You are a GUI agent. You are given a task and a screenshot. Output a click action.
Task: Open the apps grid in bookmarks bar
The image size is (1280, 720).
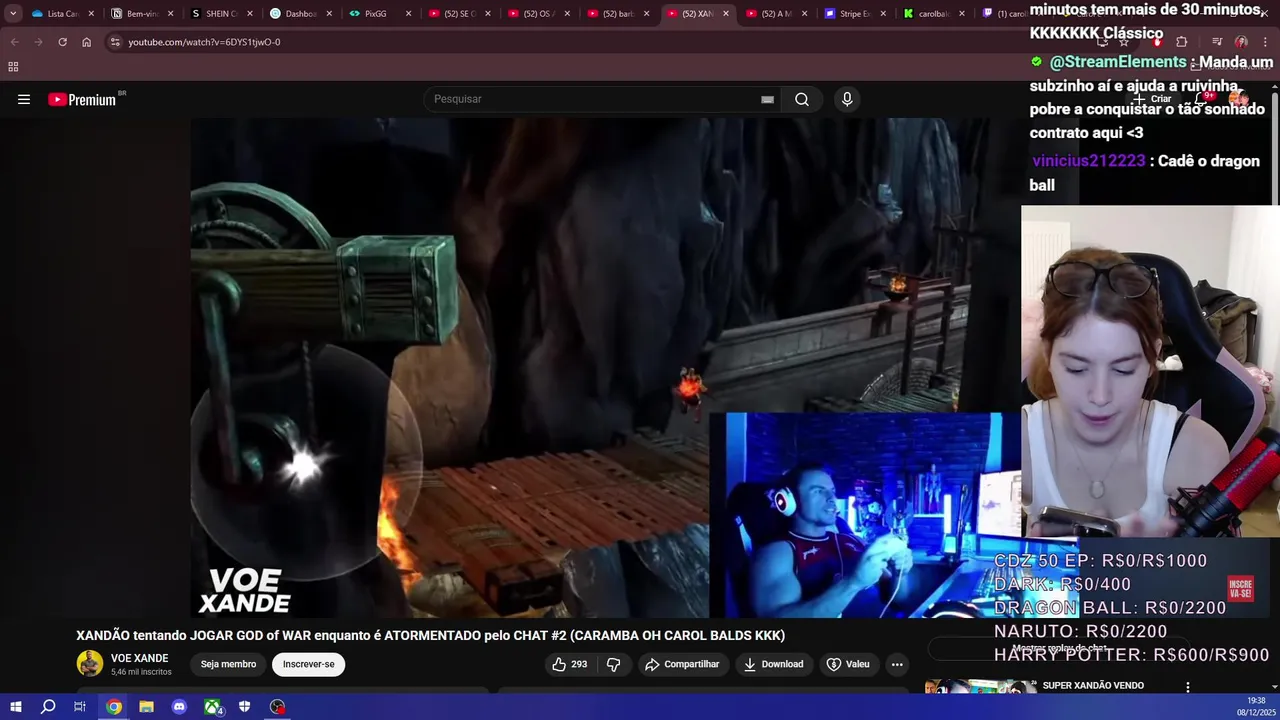[13, 67]
